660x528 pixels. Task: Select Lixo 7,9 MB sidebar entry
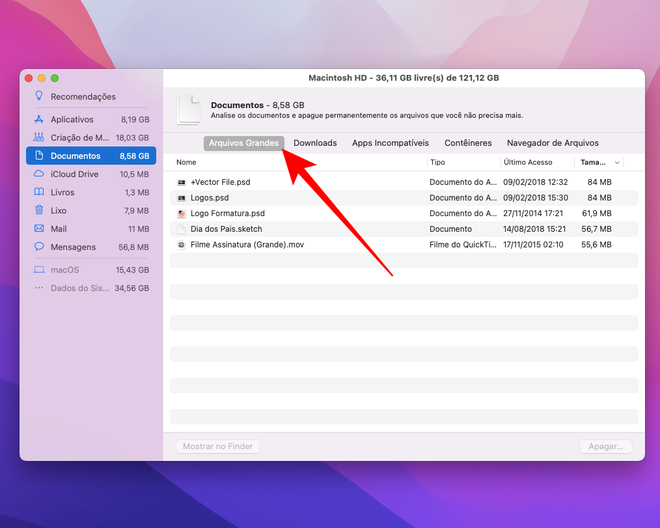91,211
